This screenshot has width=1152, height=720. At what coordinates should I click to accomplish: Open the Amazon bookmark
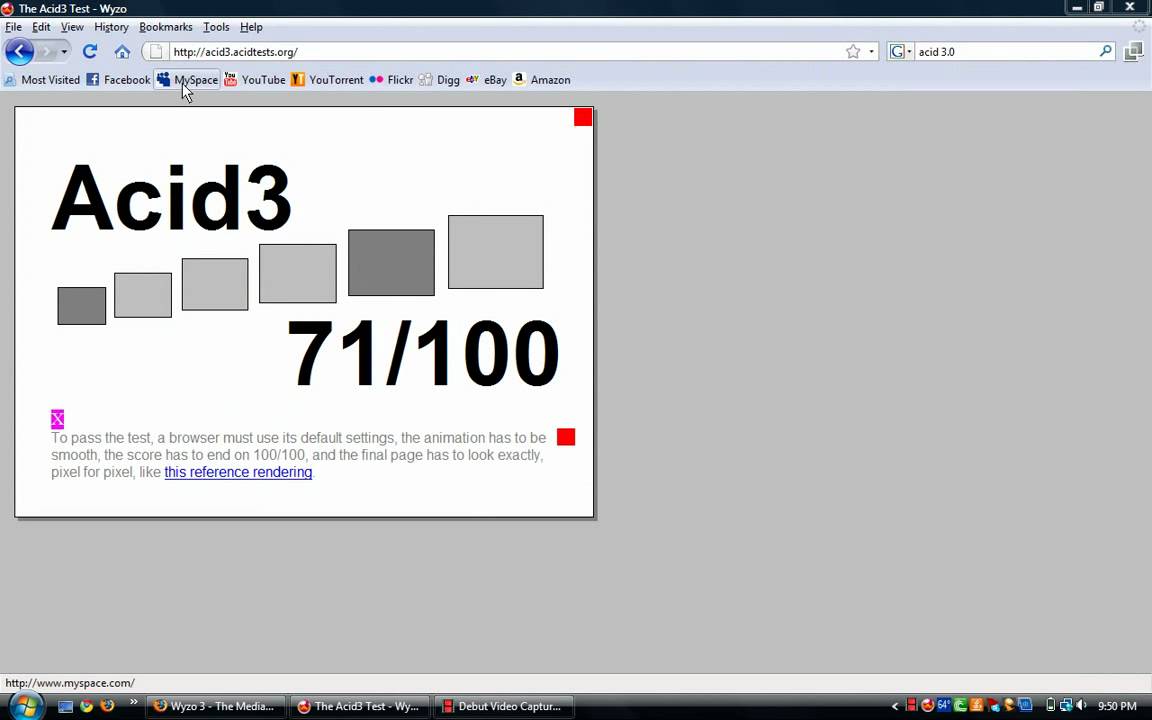[541, 80]
